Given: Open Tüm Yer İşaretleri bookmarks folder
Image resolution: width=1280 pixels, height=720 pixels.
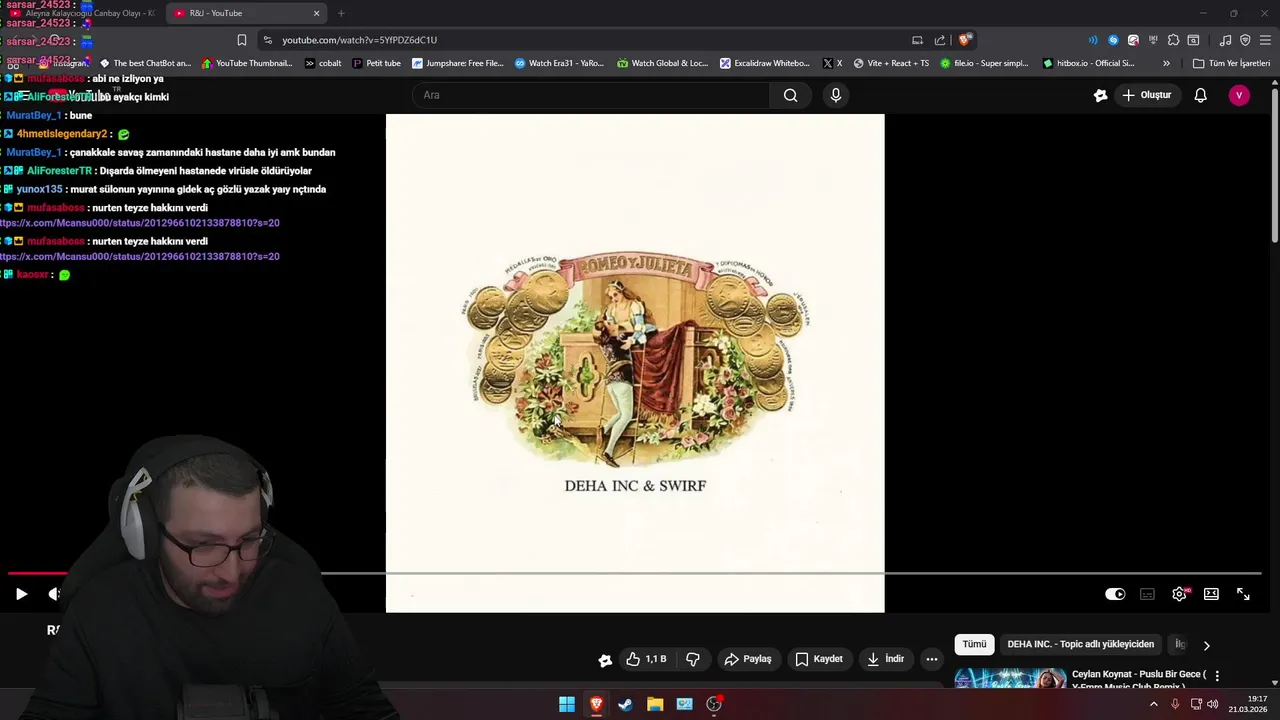Looking at the screenshot, I should click(x=1231, y=63).
